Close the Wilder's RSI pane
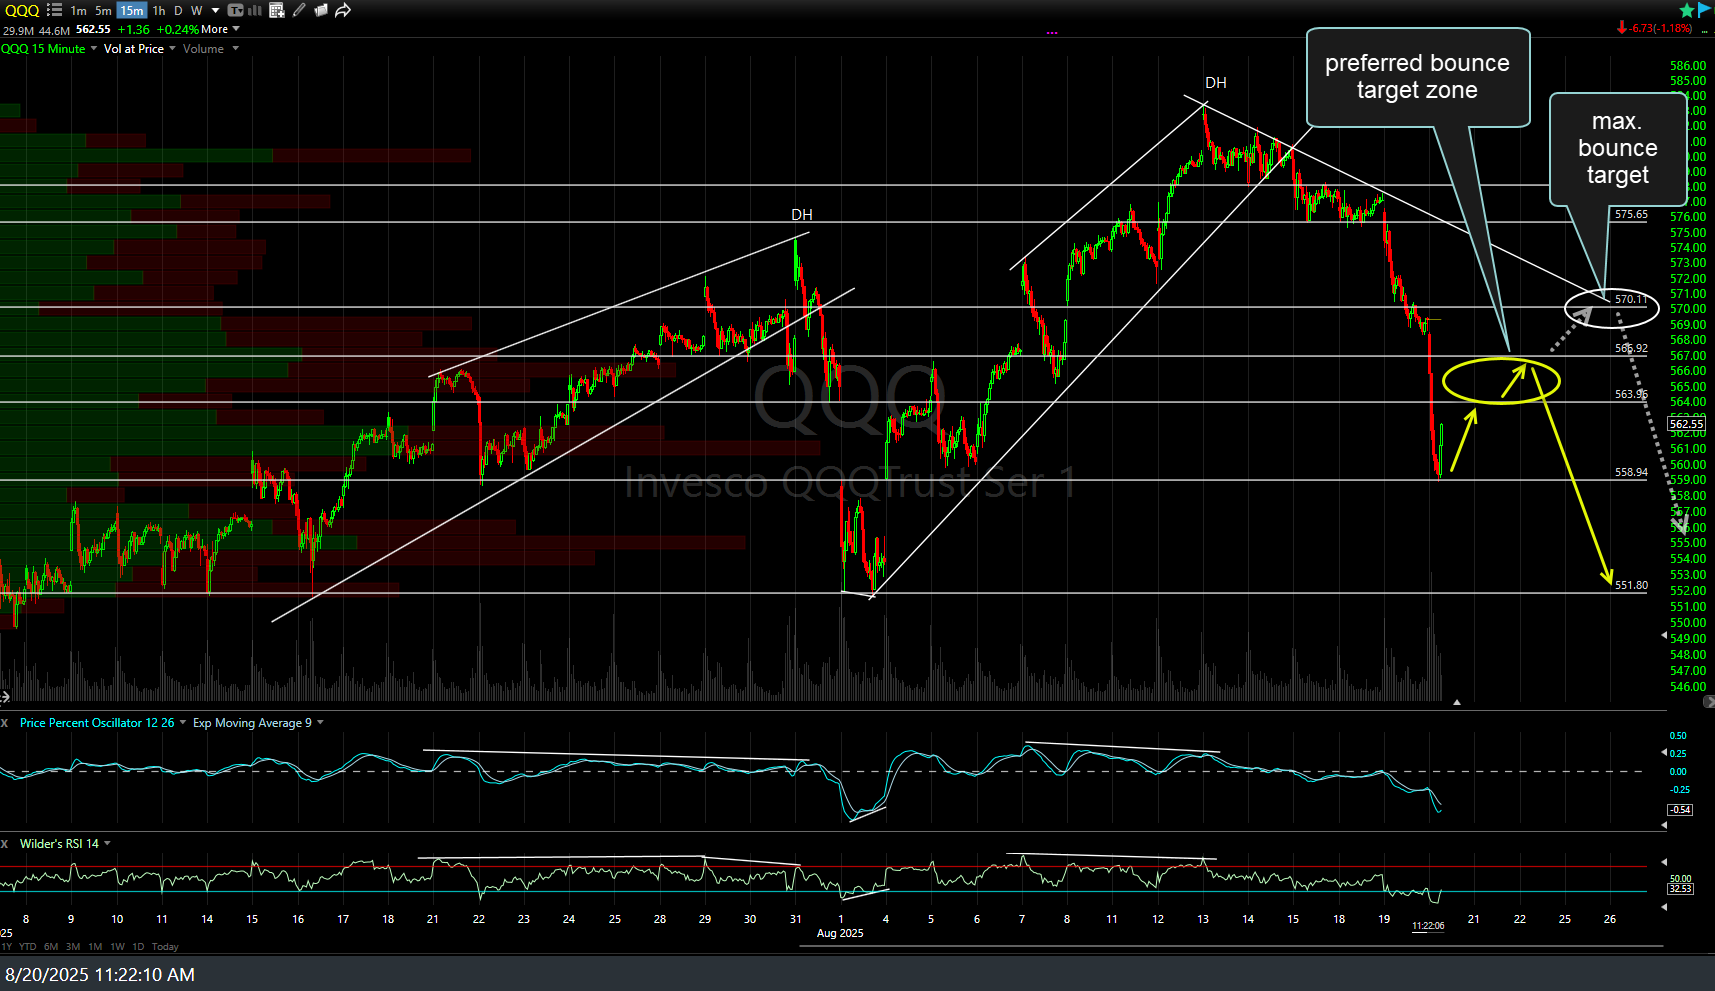1715x991 pixels. pos(5,844)
